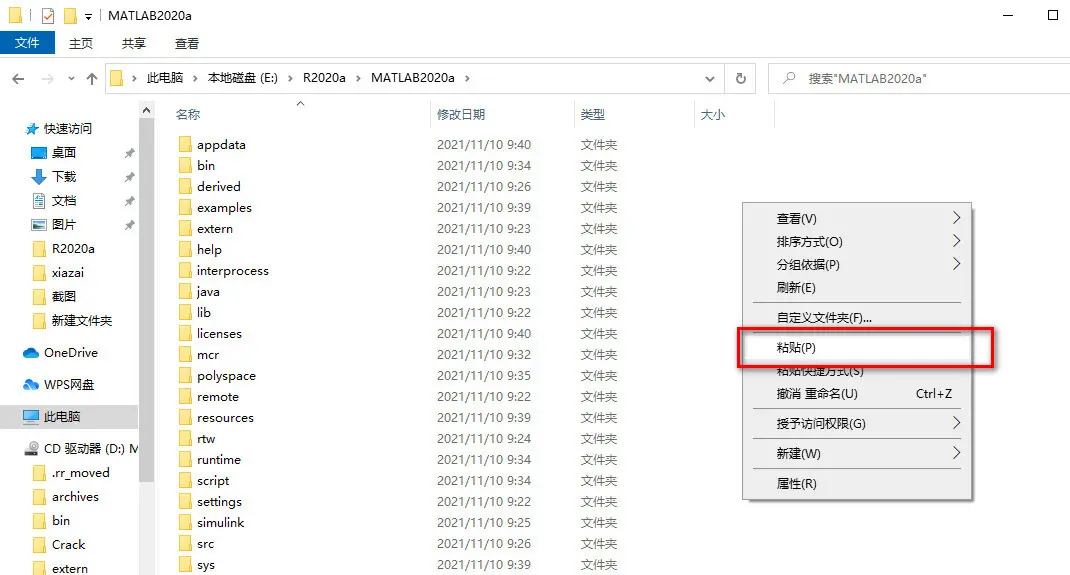Select OneDrive in the navigation pane
The width and height of the screenshot is (1070, 575).
pyautogui.click(x=70, y=353)
